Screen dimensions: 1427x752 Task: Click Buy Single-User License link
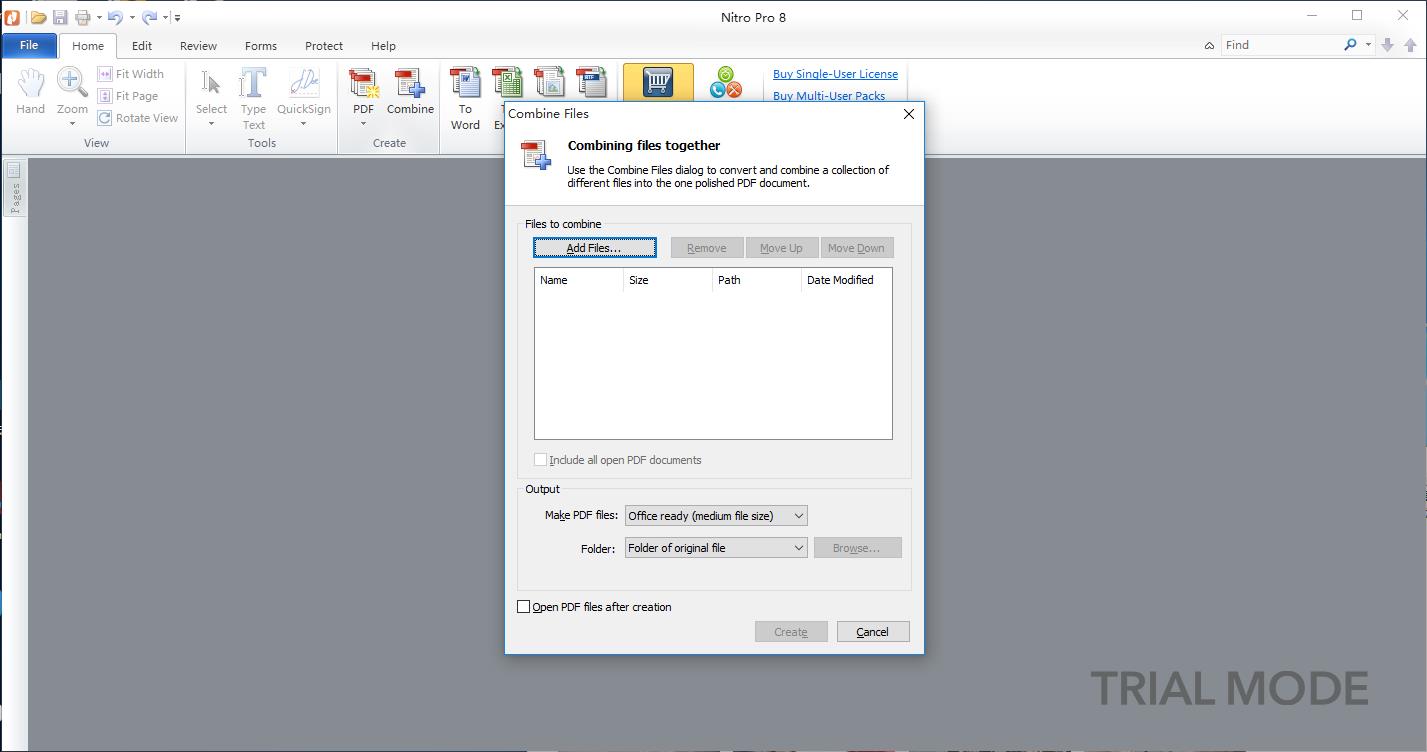tap(835, 74)
